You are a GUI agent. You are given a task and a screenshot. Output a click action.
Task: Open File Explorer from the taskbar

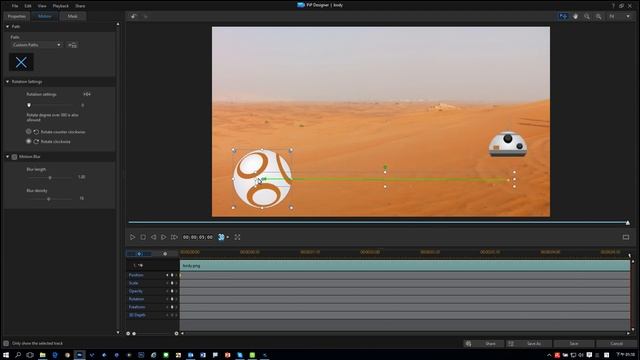(42, 355)
